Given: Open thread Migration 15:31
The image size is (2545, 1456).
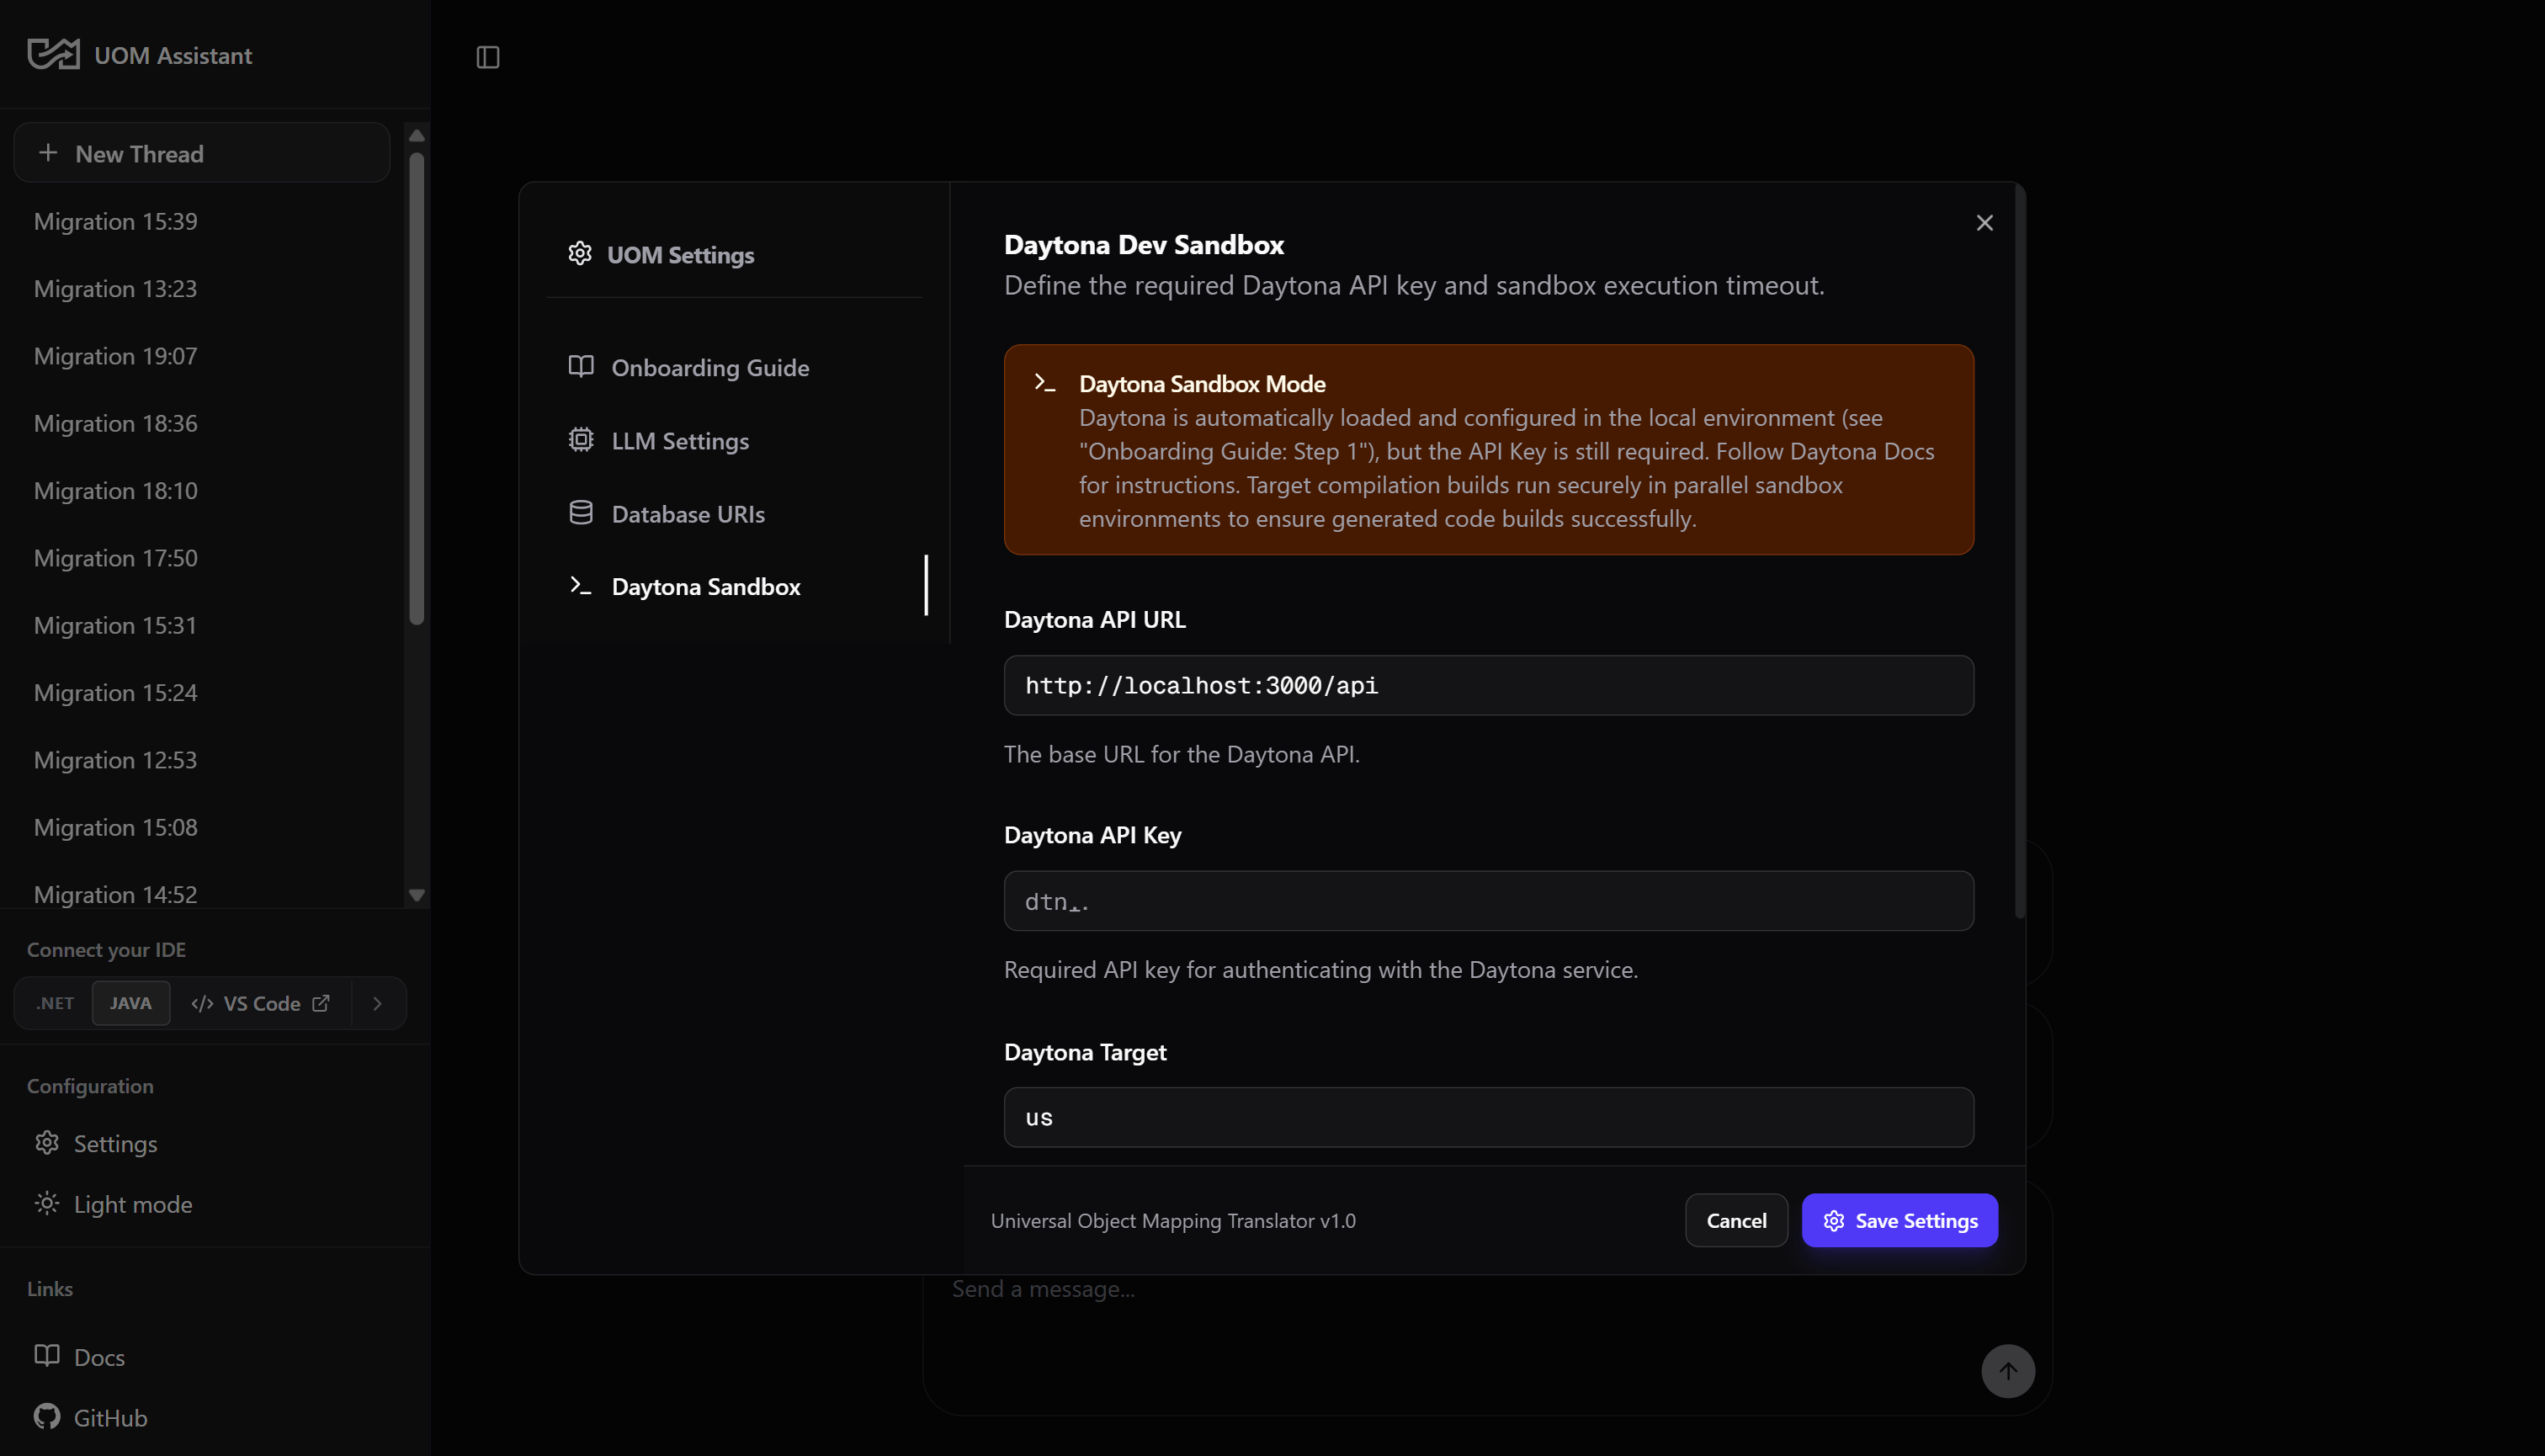Looking at the screenshot, I should click(x=202, y=625).
